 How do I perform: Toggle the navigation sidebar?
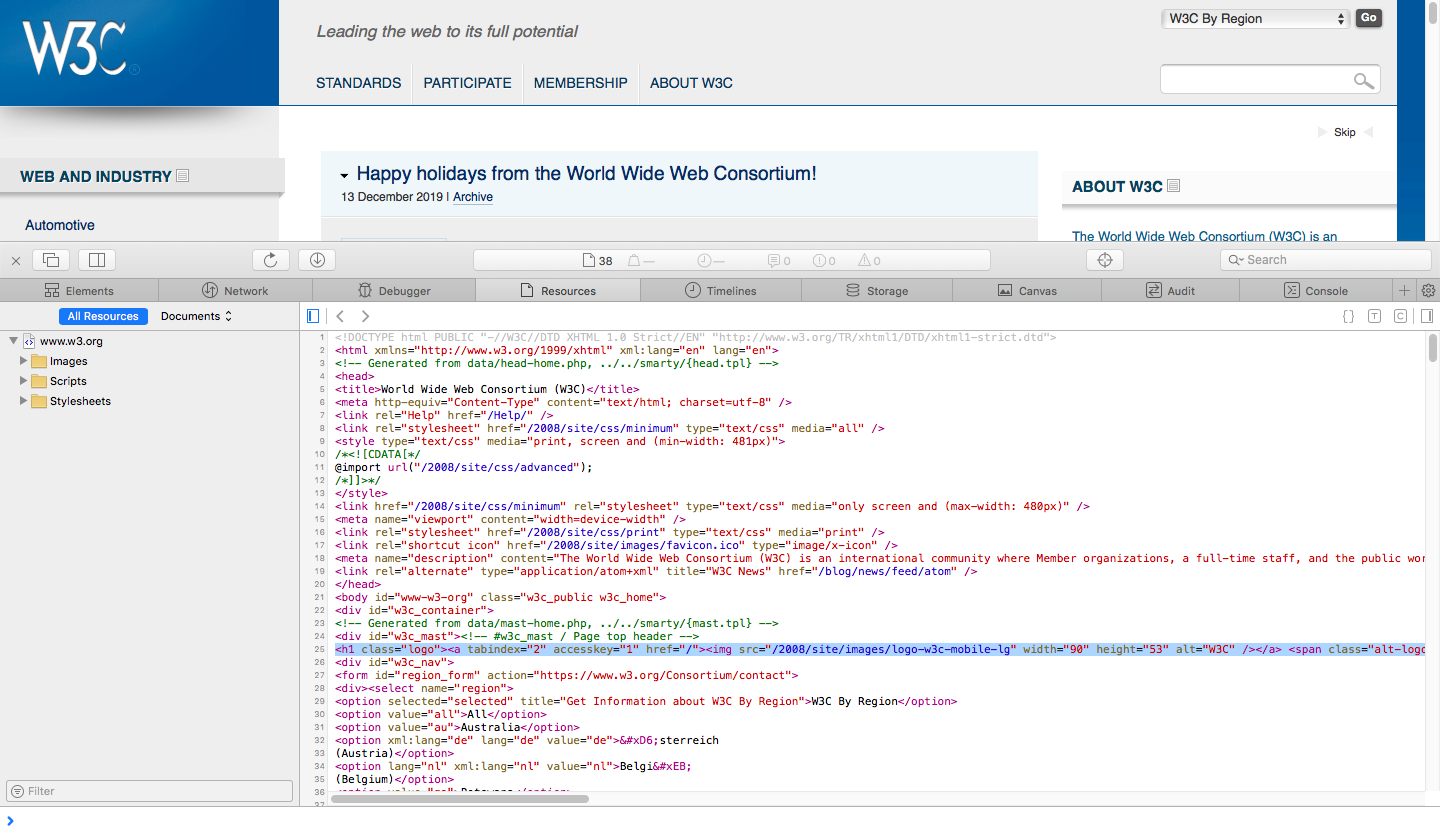313,316
